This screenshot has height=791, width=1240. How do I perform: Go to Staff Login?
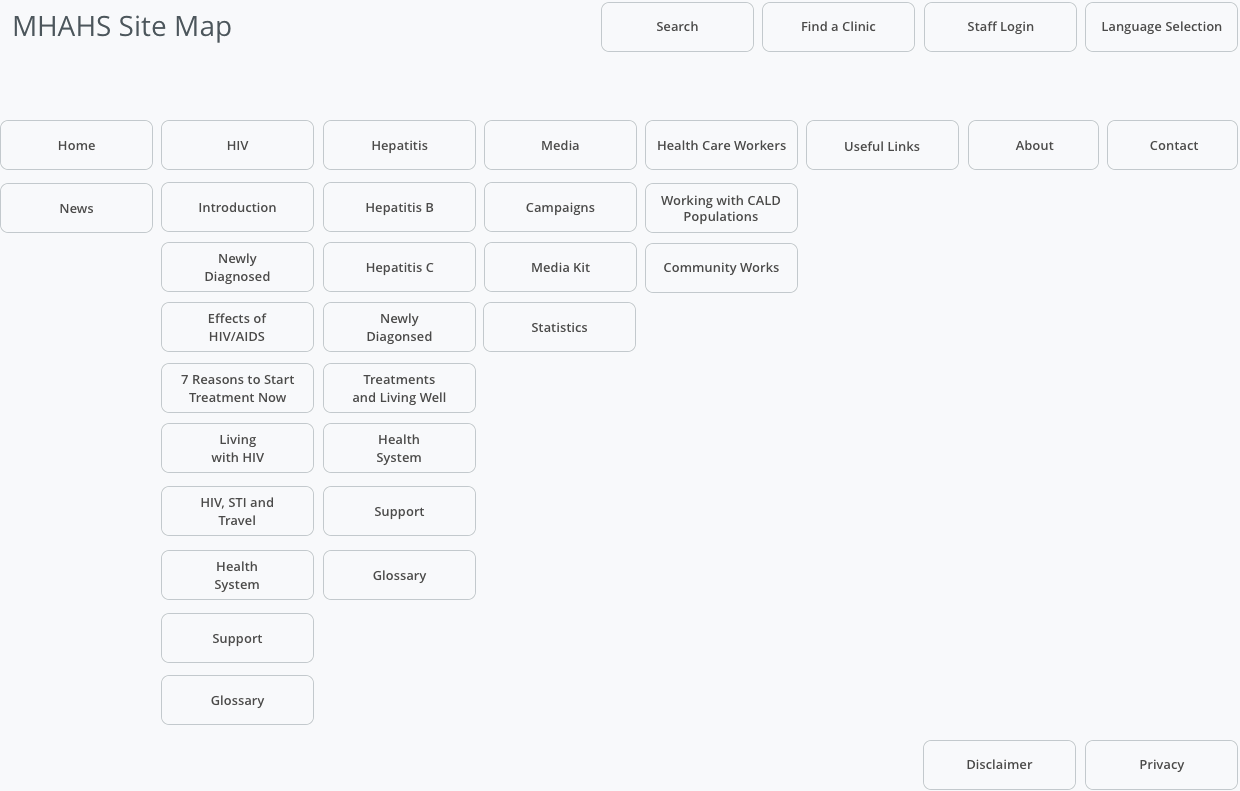[x=1000, y=27]
